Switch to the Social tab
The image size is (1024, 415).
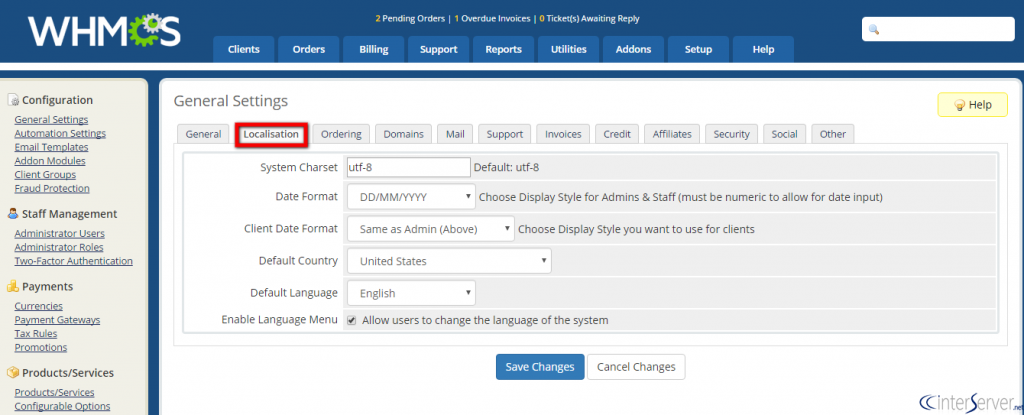(784, 134)
